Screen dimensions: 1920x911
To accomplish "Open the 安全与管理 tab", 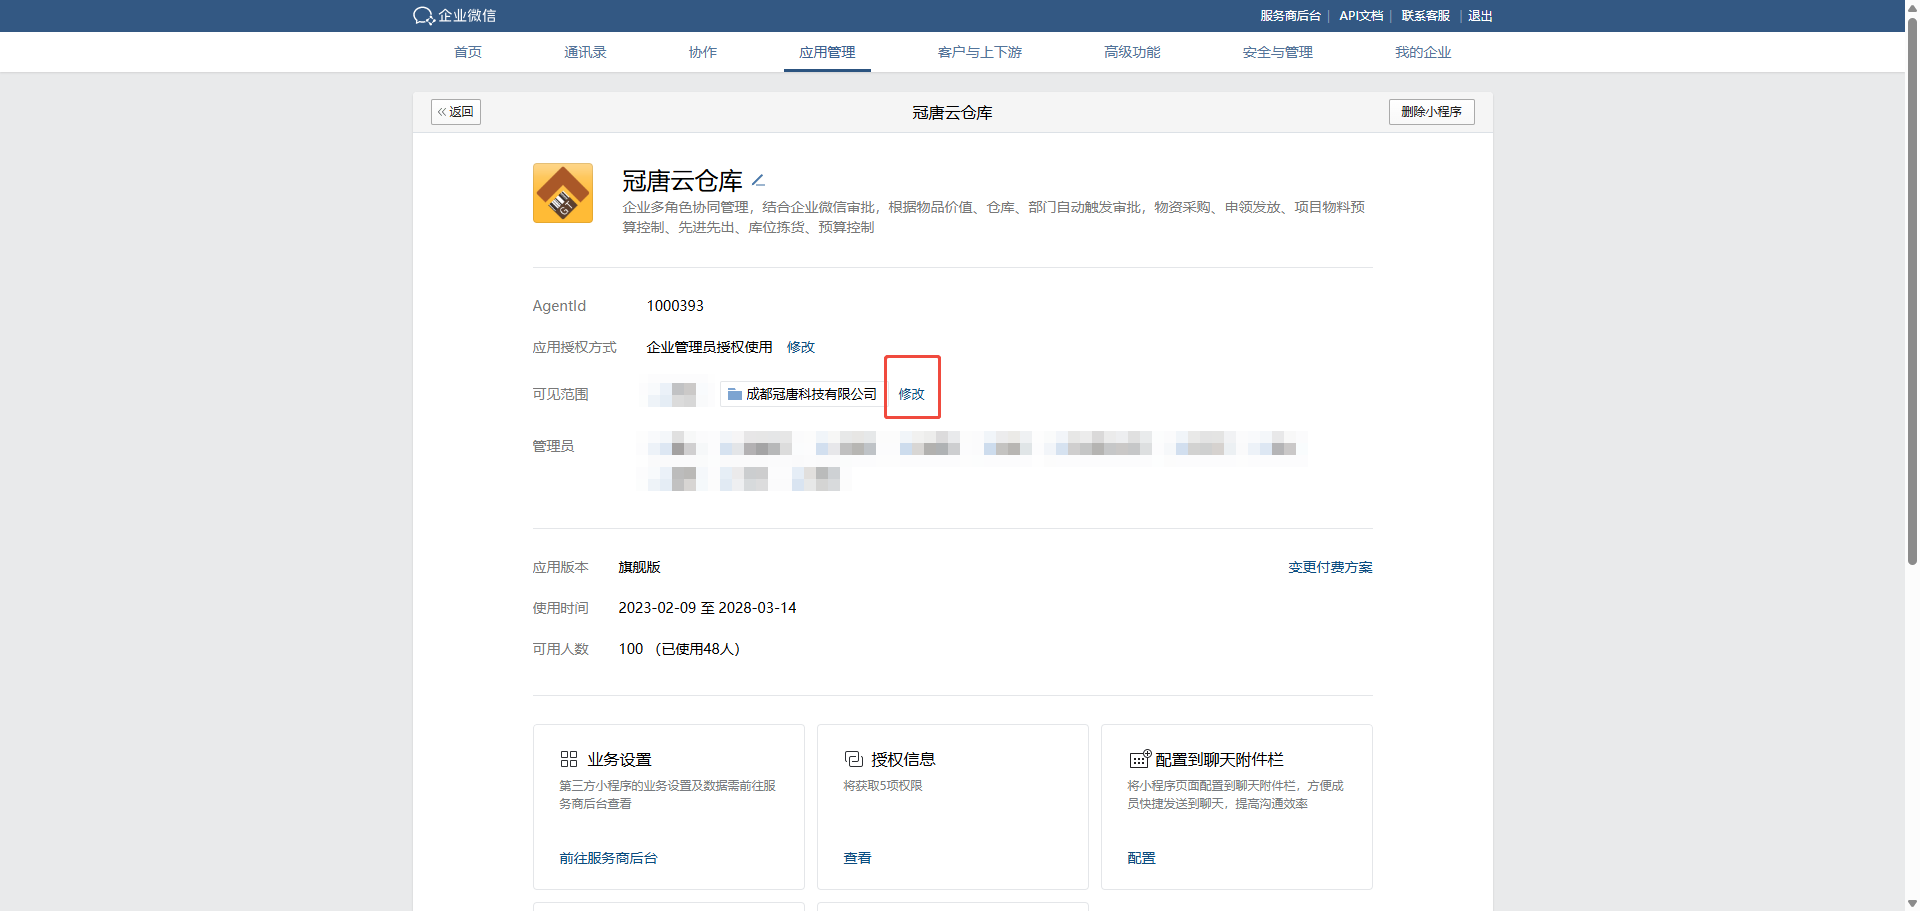I will [x=1278, y=52].
